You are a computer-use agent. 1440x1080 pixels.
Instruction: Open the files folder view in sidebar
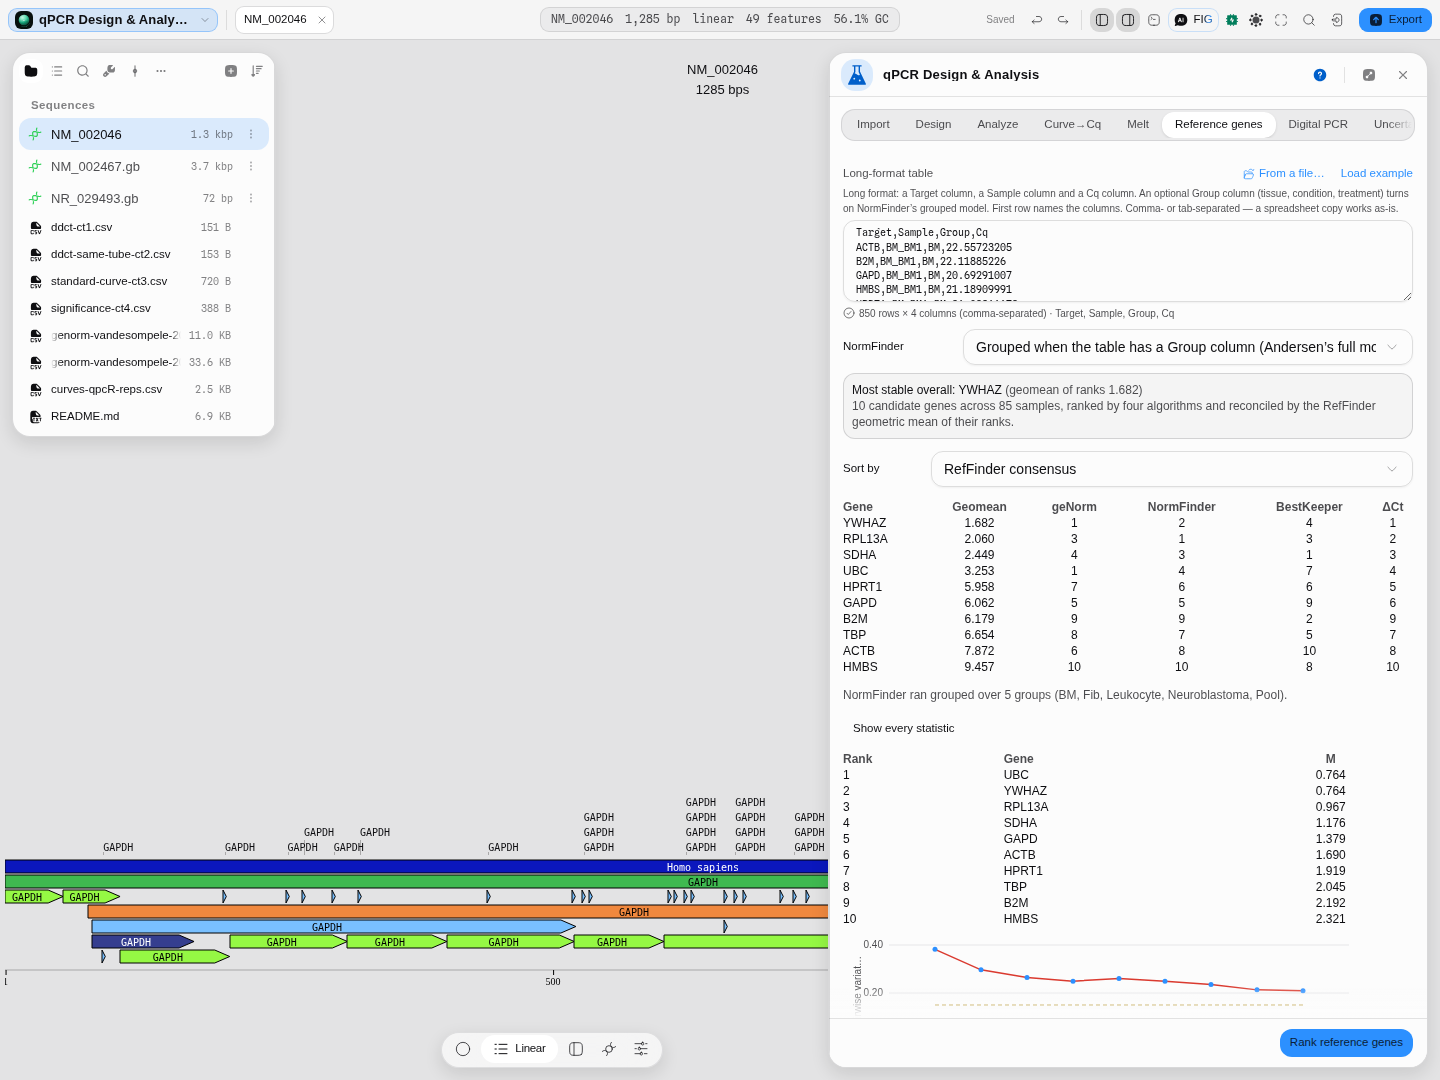point(31,71)
